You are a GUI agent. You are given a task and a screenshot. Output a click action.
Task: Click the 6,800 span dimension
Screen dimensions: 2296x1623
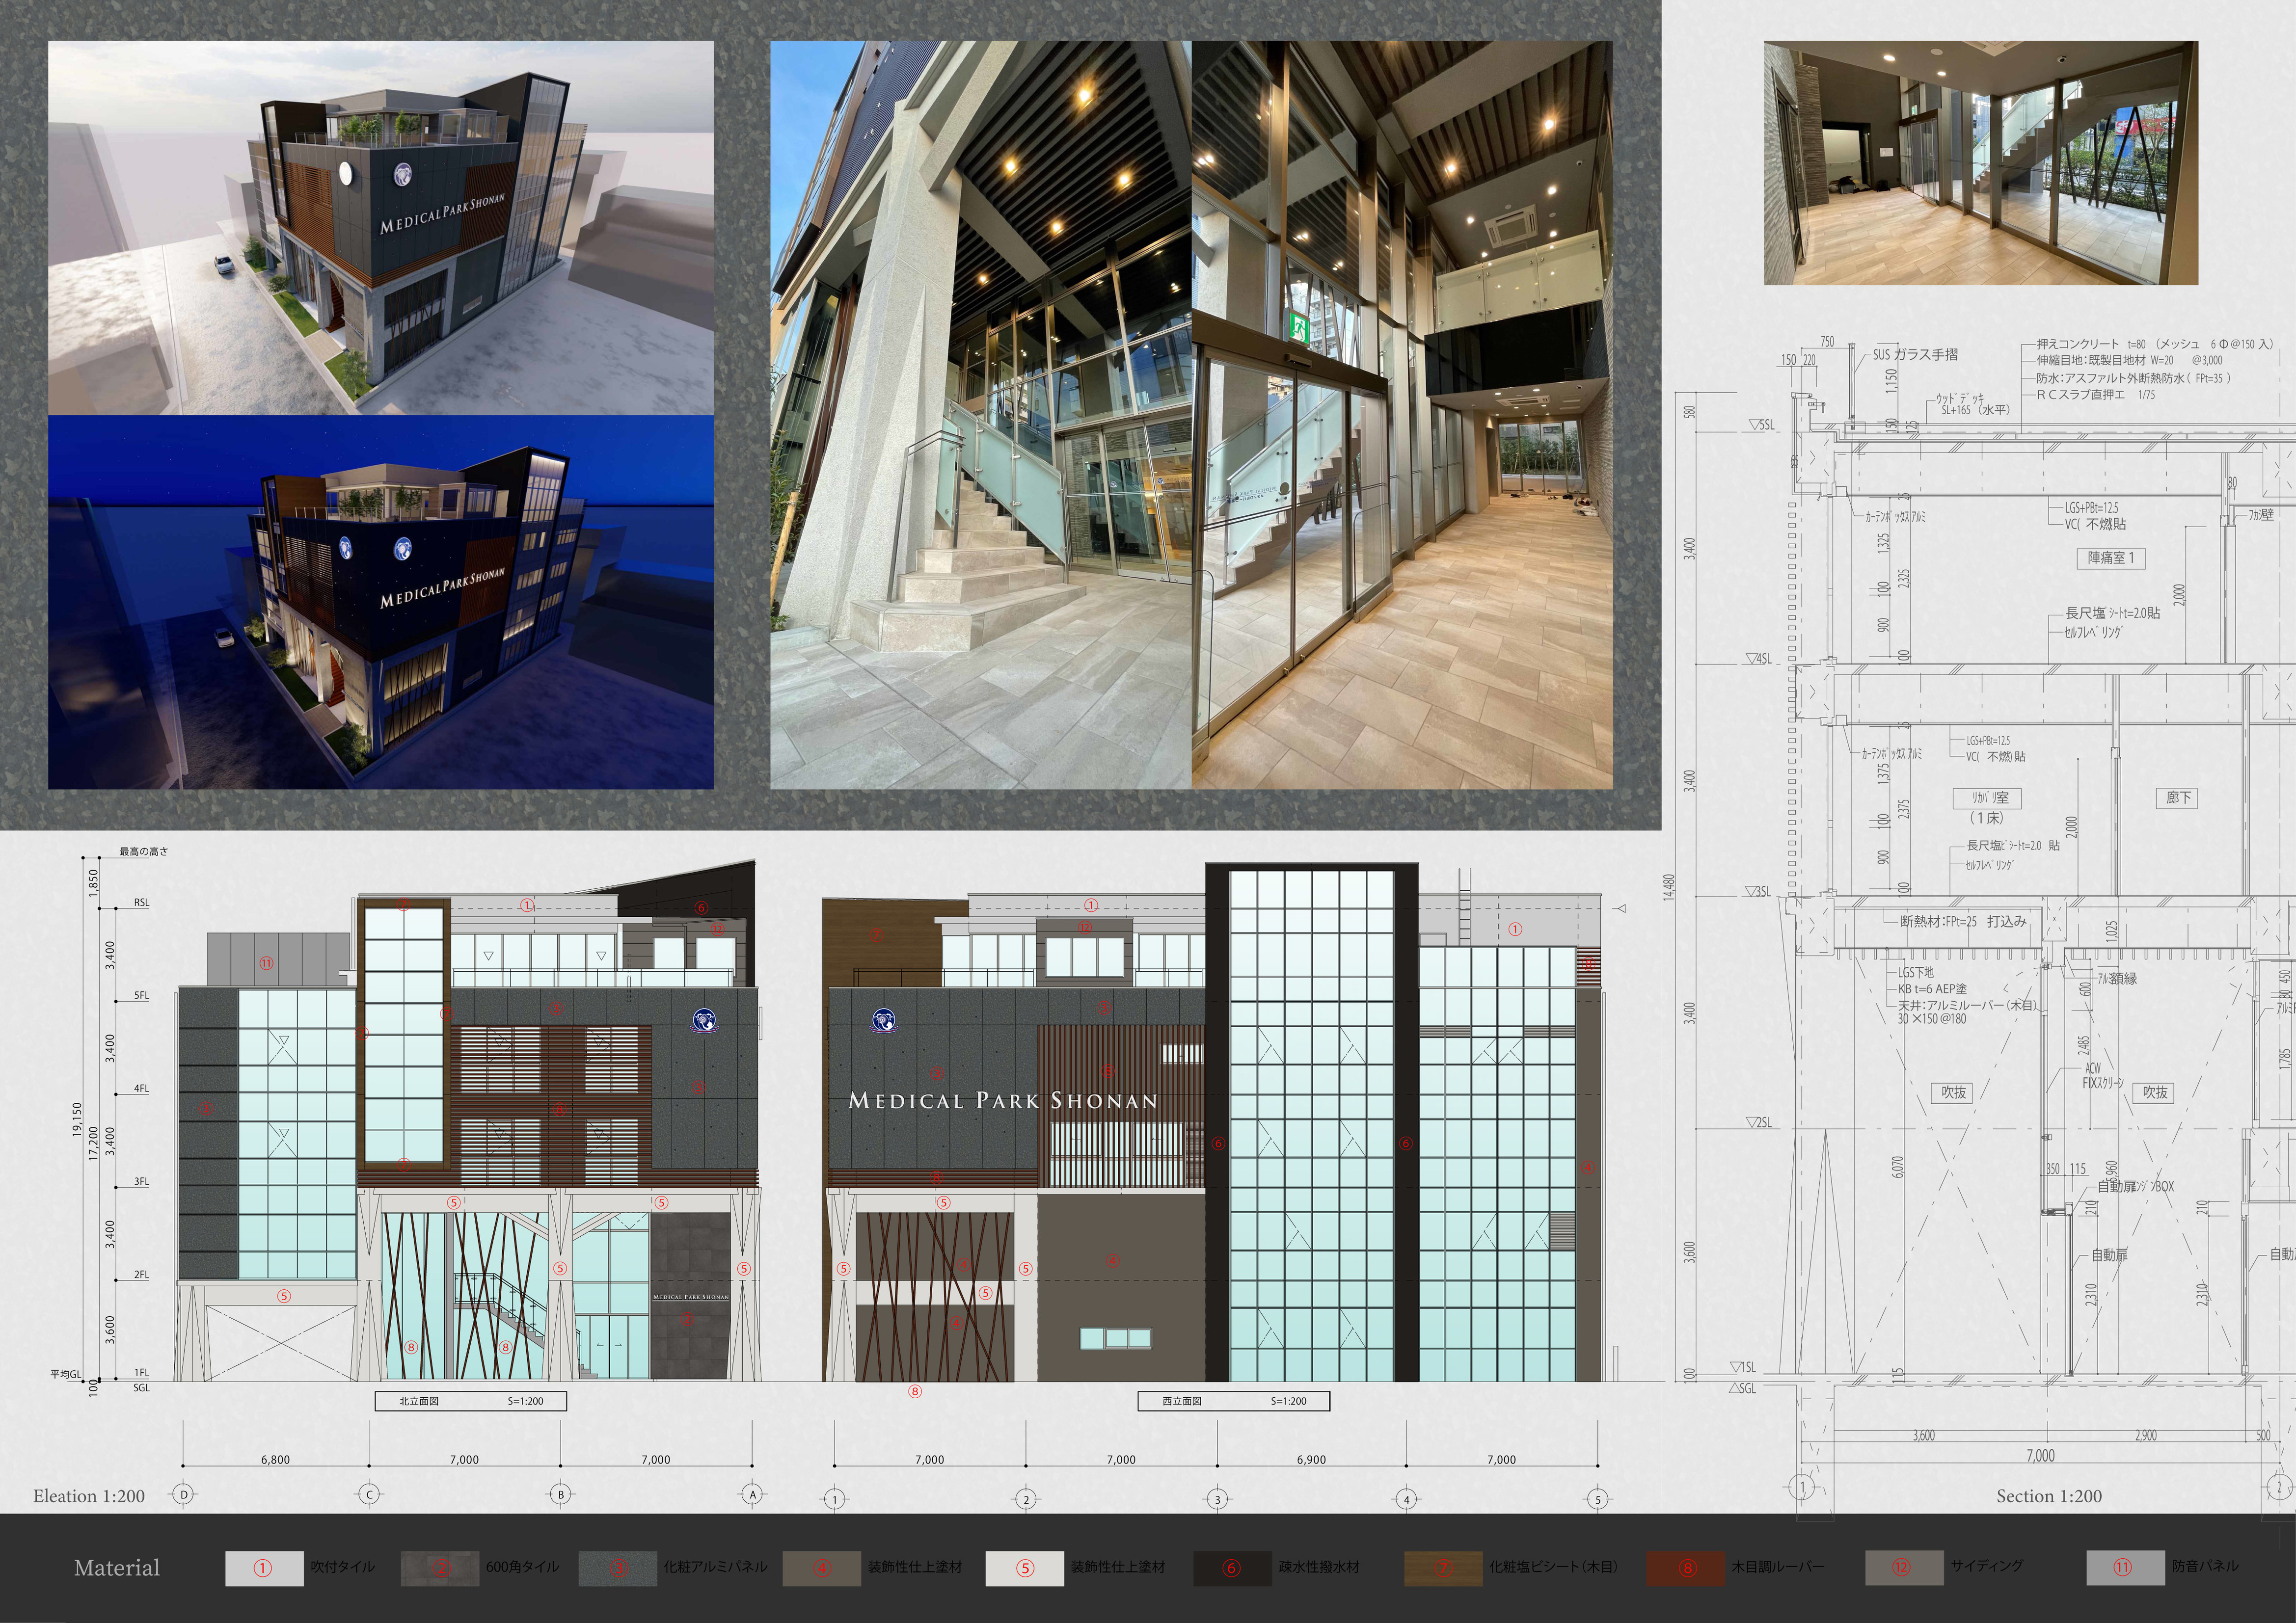276,1460
